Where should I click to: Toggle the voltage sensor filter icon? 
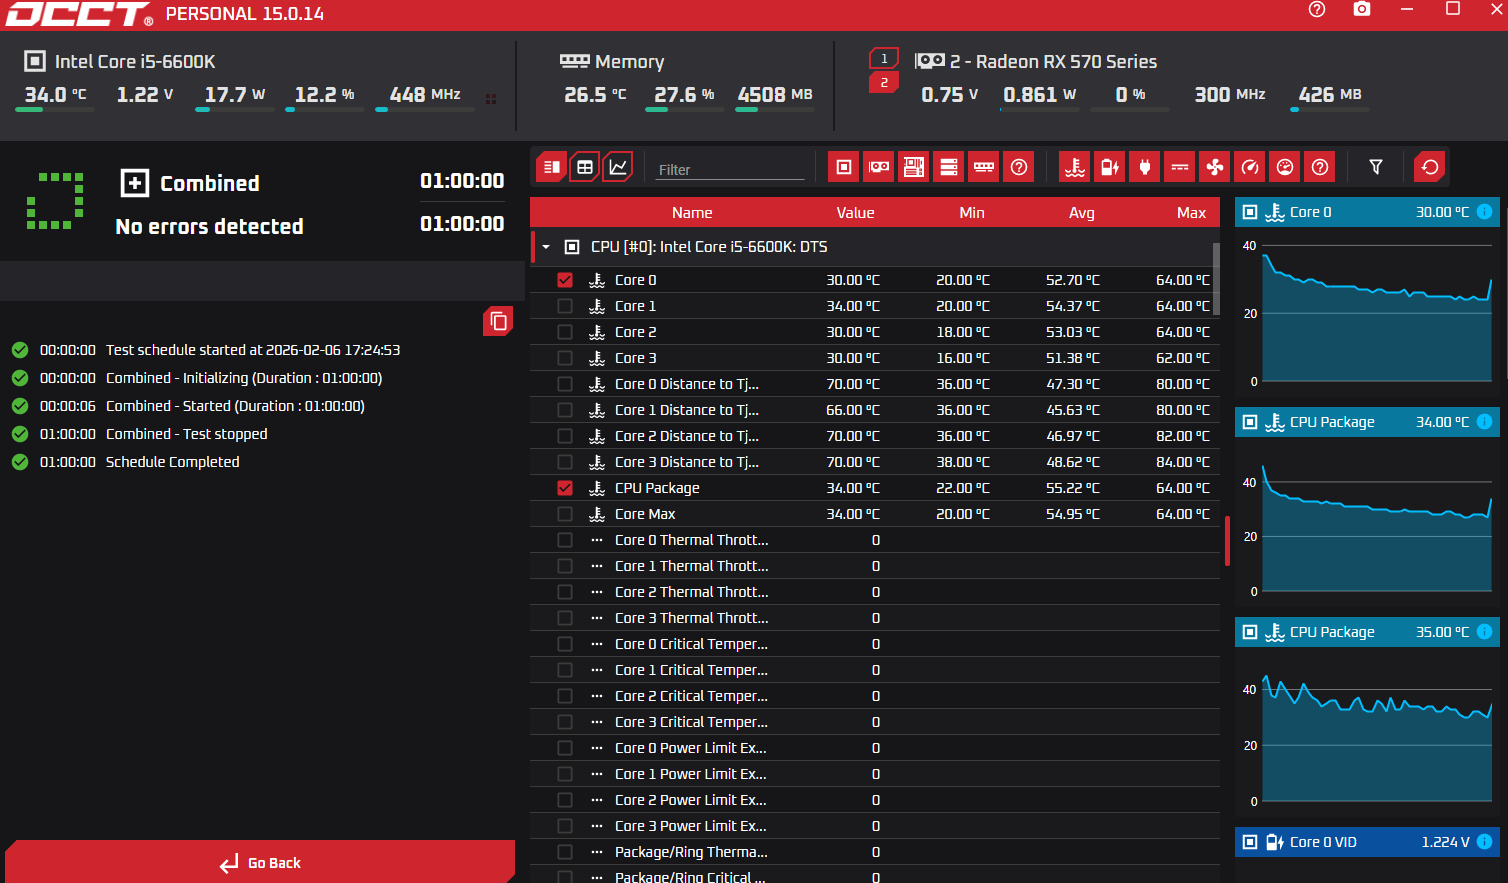[x=1110, y=167]
